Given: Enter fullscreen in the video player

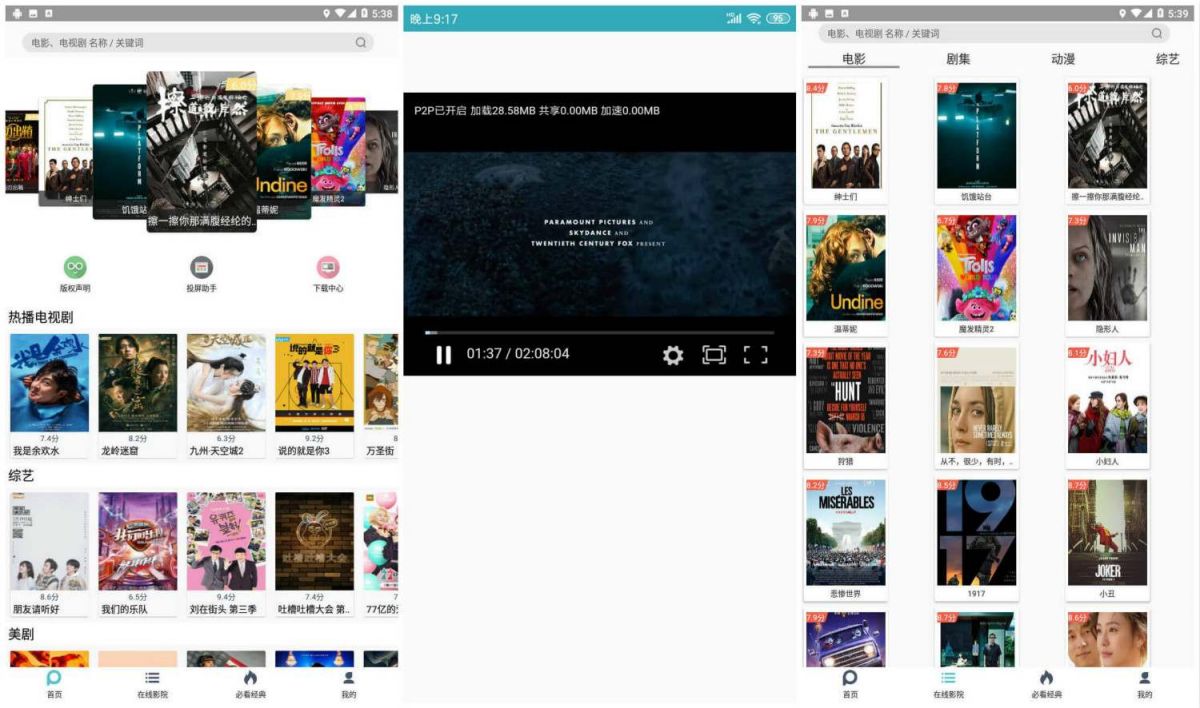Looking at the screenshot, I should (x=756, y=355).
